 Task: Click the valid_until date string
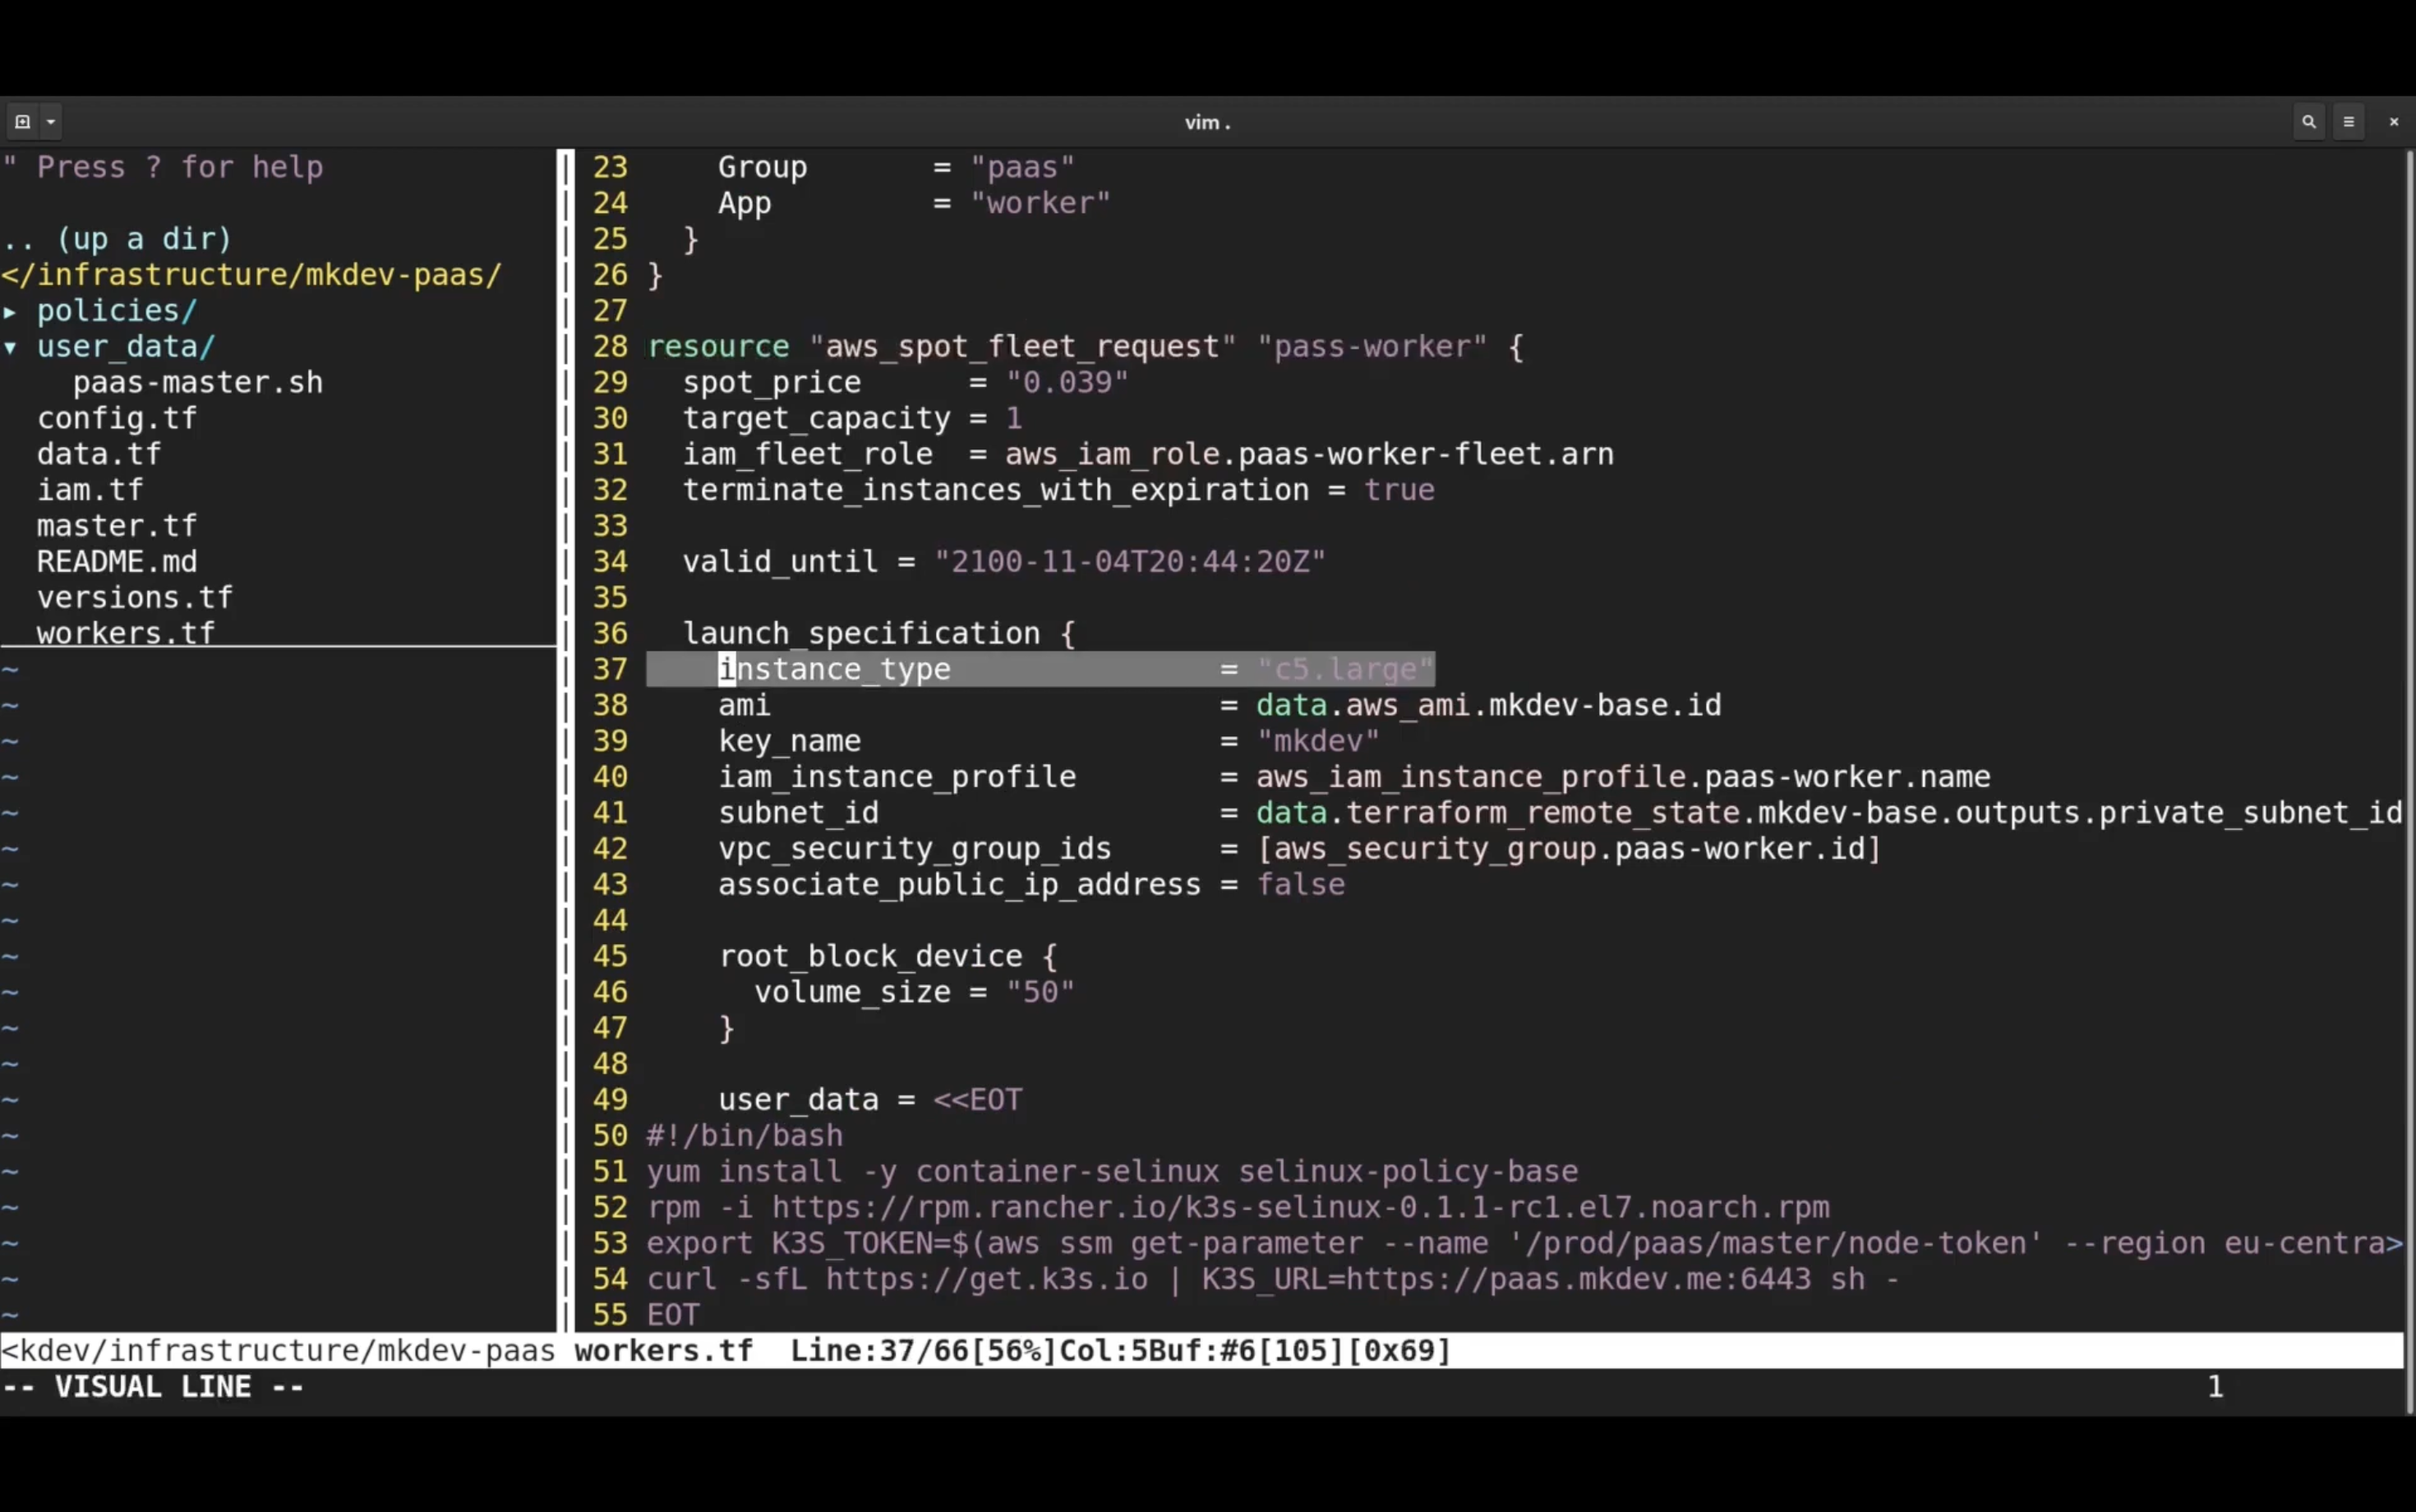pos(1130,562)
